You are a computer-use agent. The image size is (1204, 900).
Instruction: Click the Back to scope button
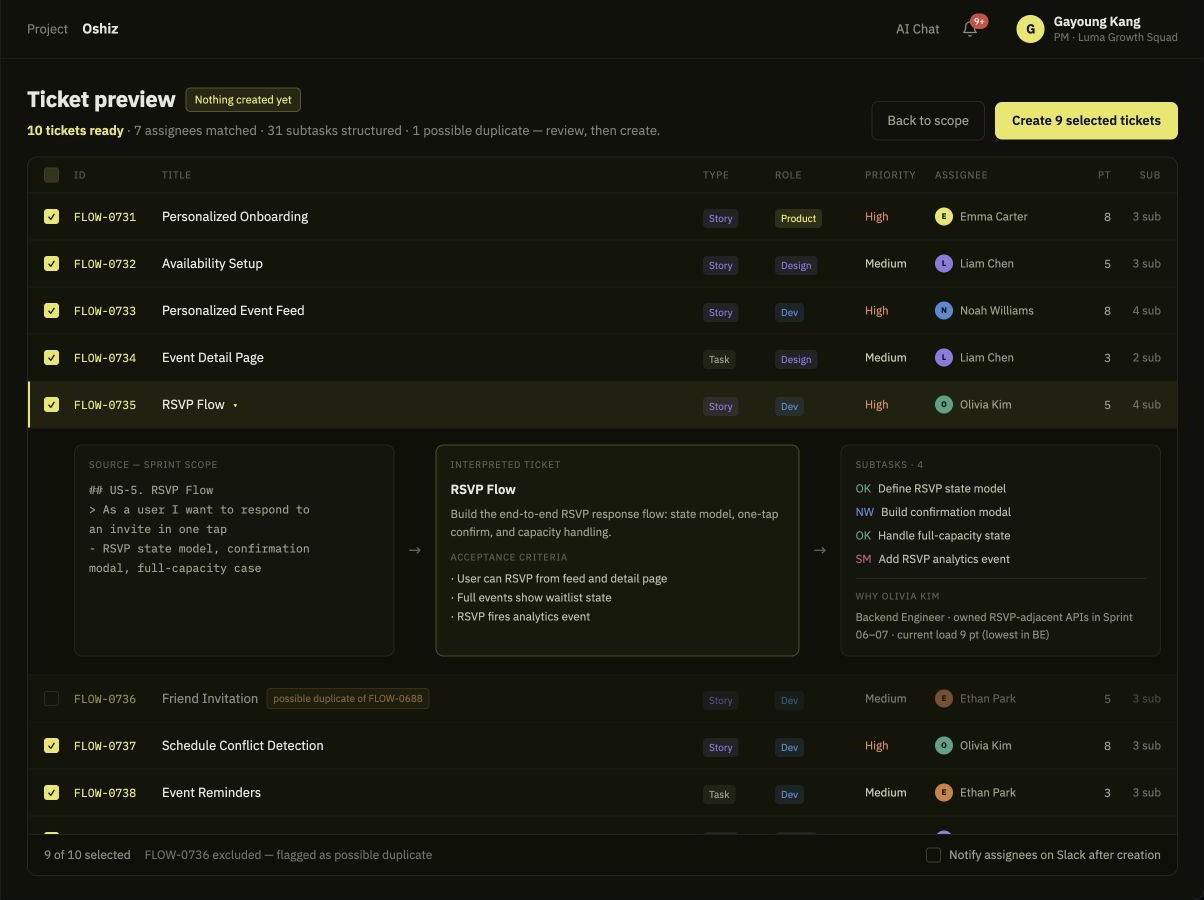click(928, 120)
